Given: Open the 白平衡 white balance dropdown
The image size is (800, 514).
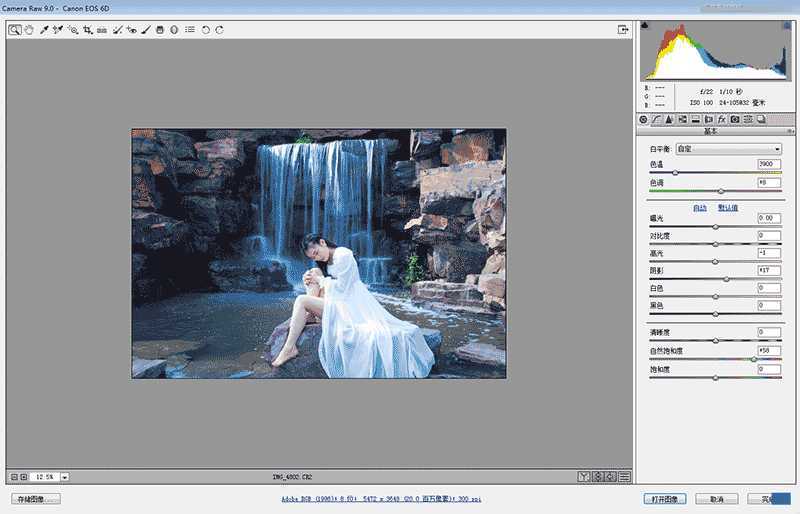Looking at the screenshot, I should coord(729,149).
